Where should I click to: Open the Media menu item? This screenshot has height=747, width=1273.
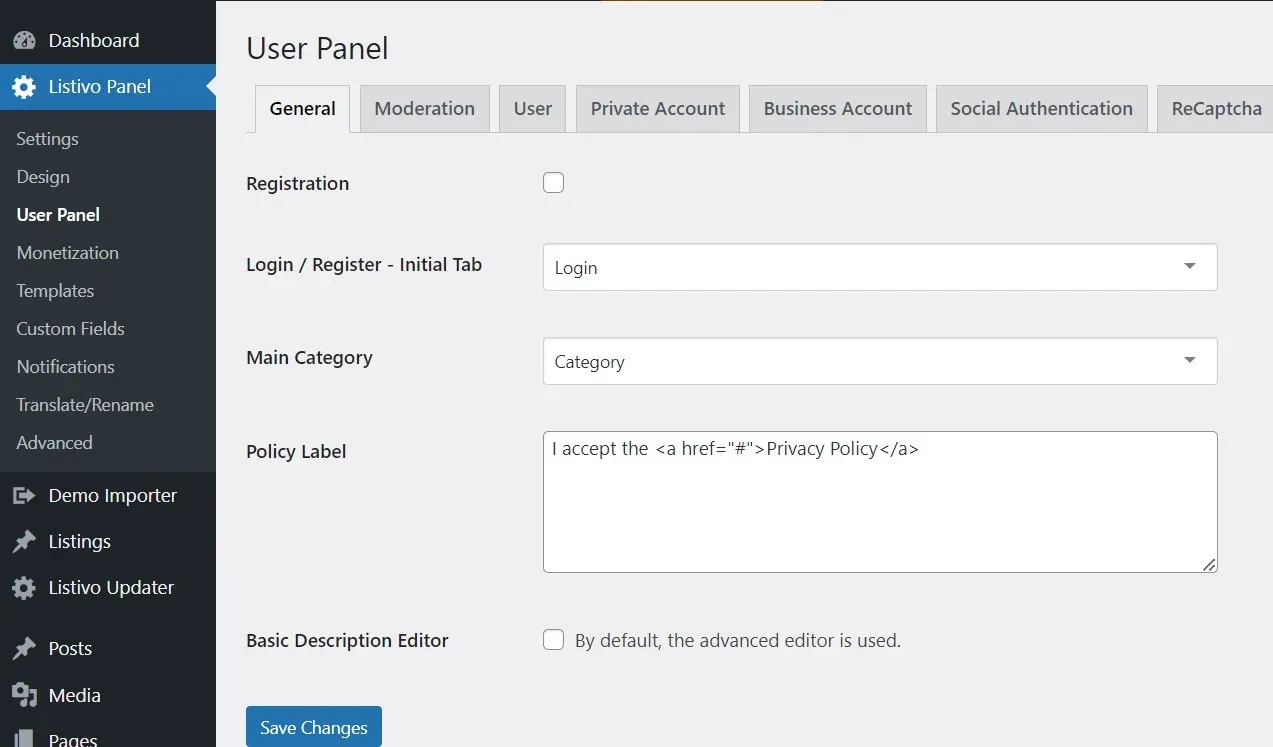[x=108, y=695]
